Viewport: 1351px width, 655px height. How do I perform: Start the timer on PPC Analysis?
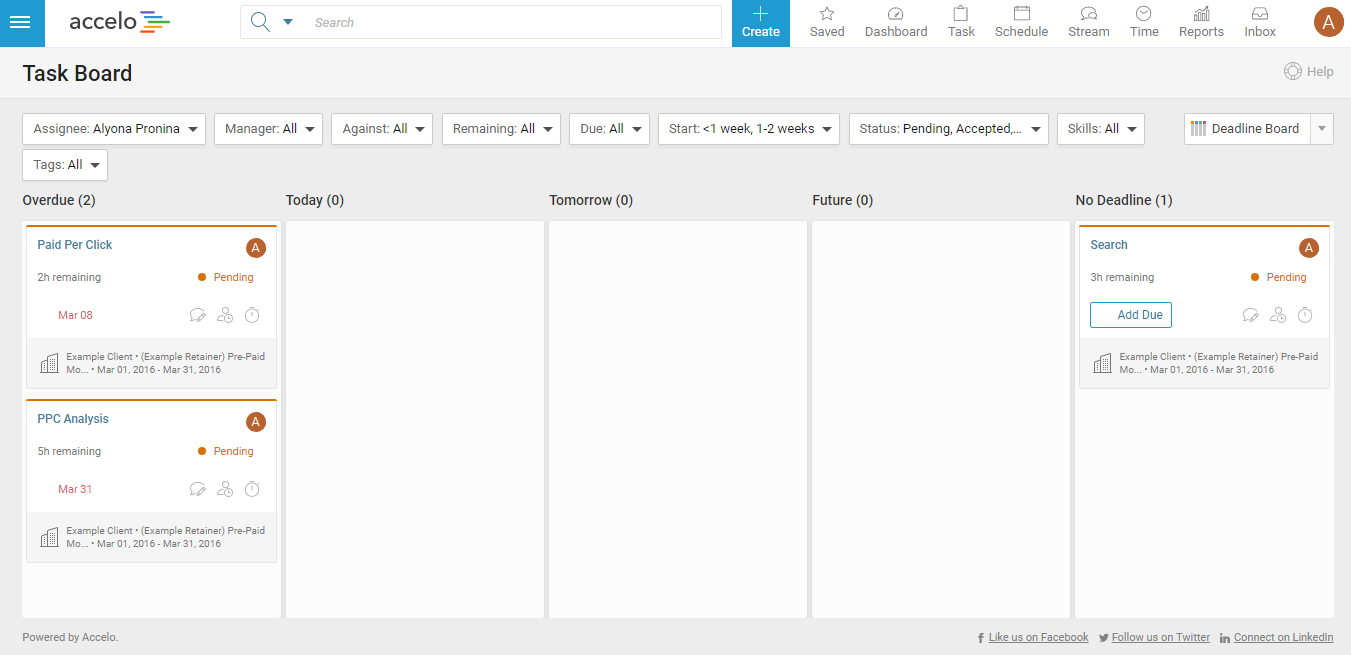pyautogui.click(x=252, y=490)
